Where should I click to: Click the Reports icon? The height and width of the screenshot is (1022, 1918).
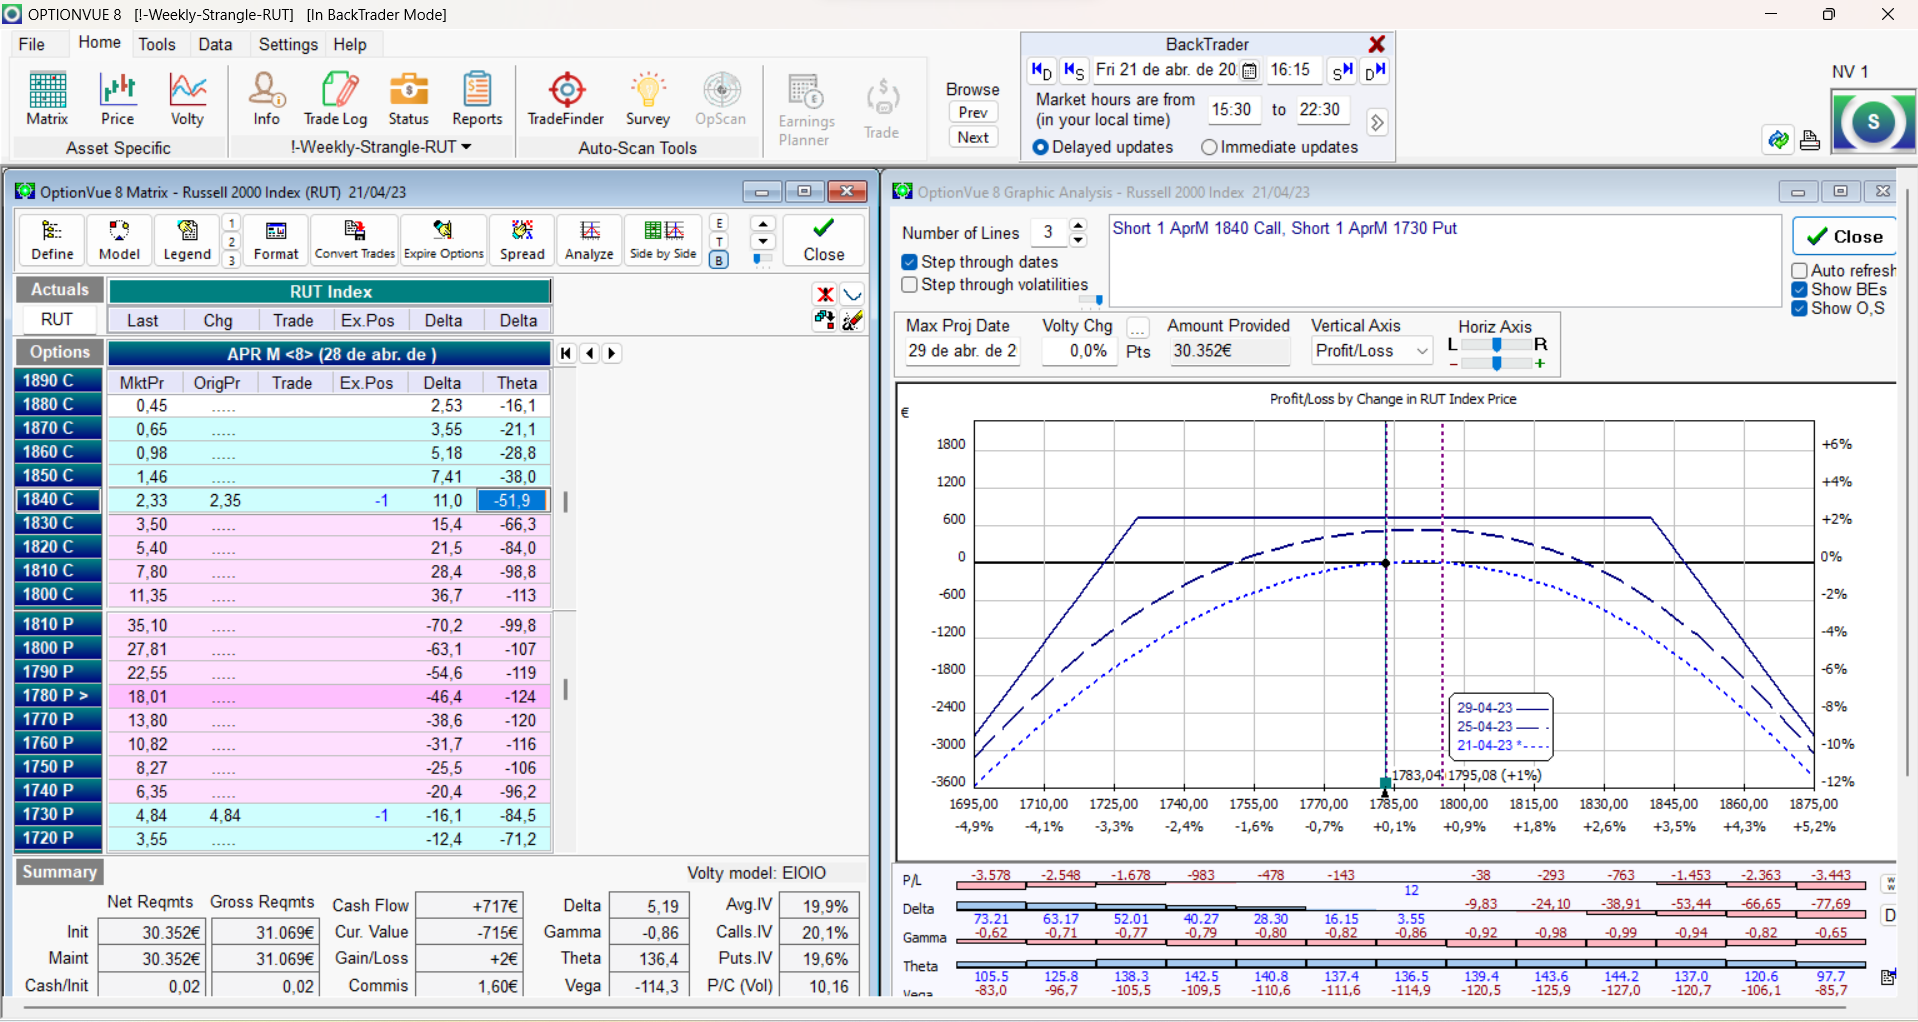[477, 99]
